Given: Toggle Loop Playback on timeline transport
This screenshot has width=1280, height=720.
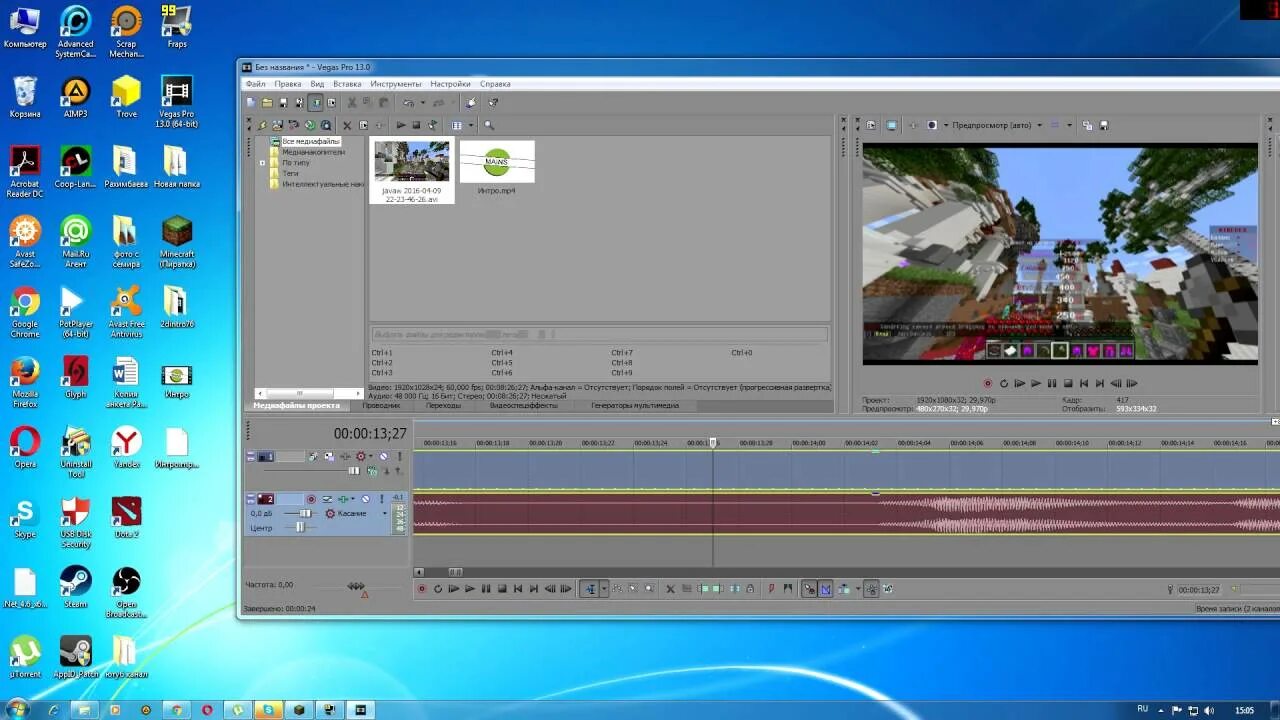Looking at the screenshot, I should [438, 589].
